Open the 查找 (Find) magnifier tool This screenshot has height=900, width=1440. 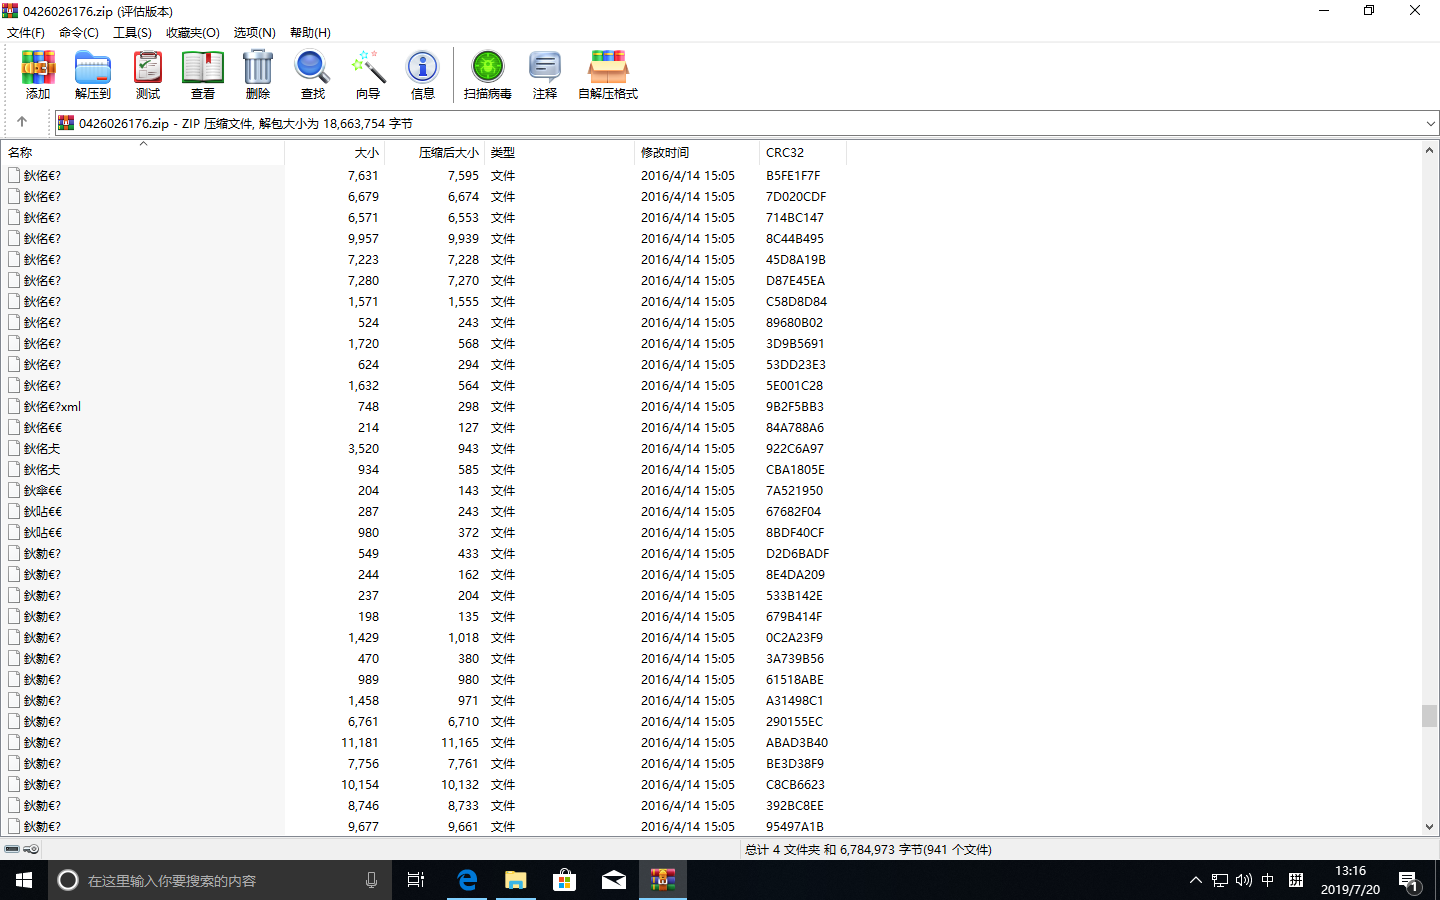(312, 75)
